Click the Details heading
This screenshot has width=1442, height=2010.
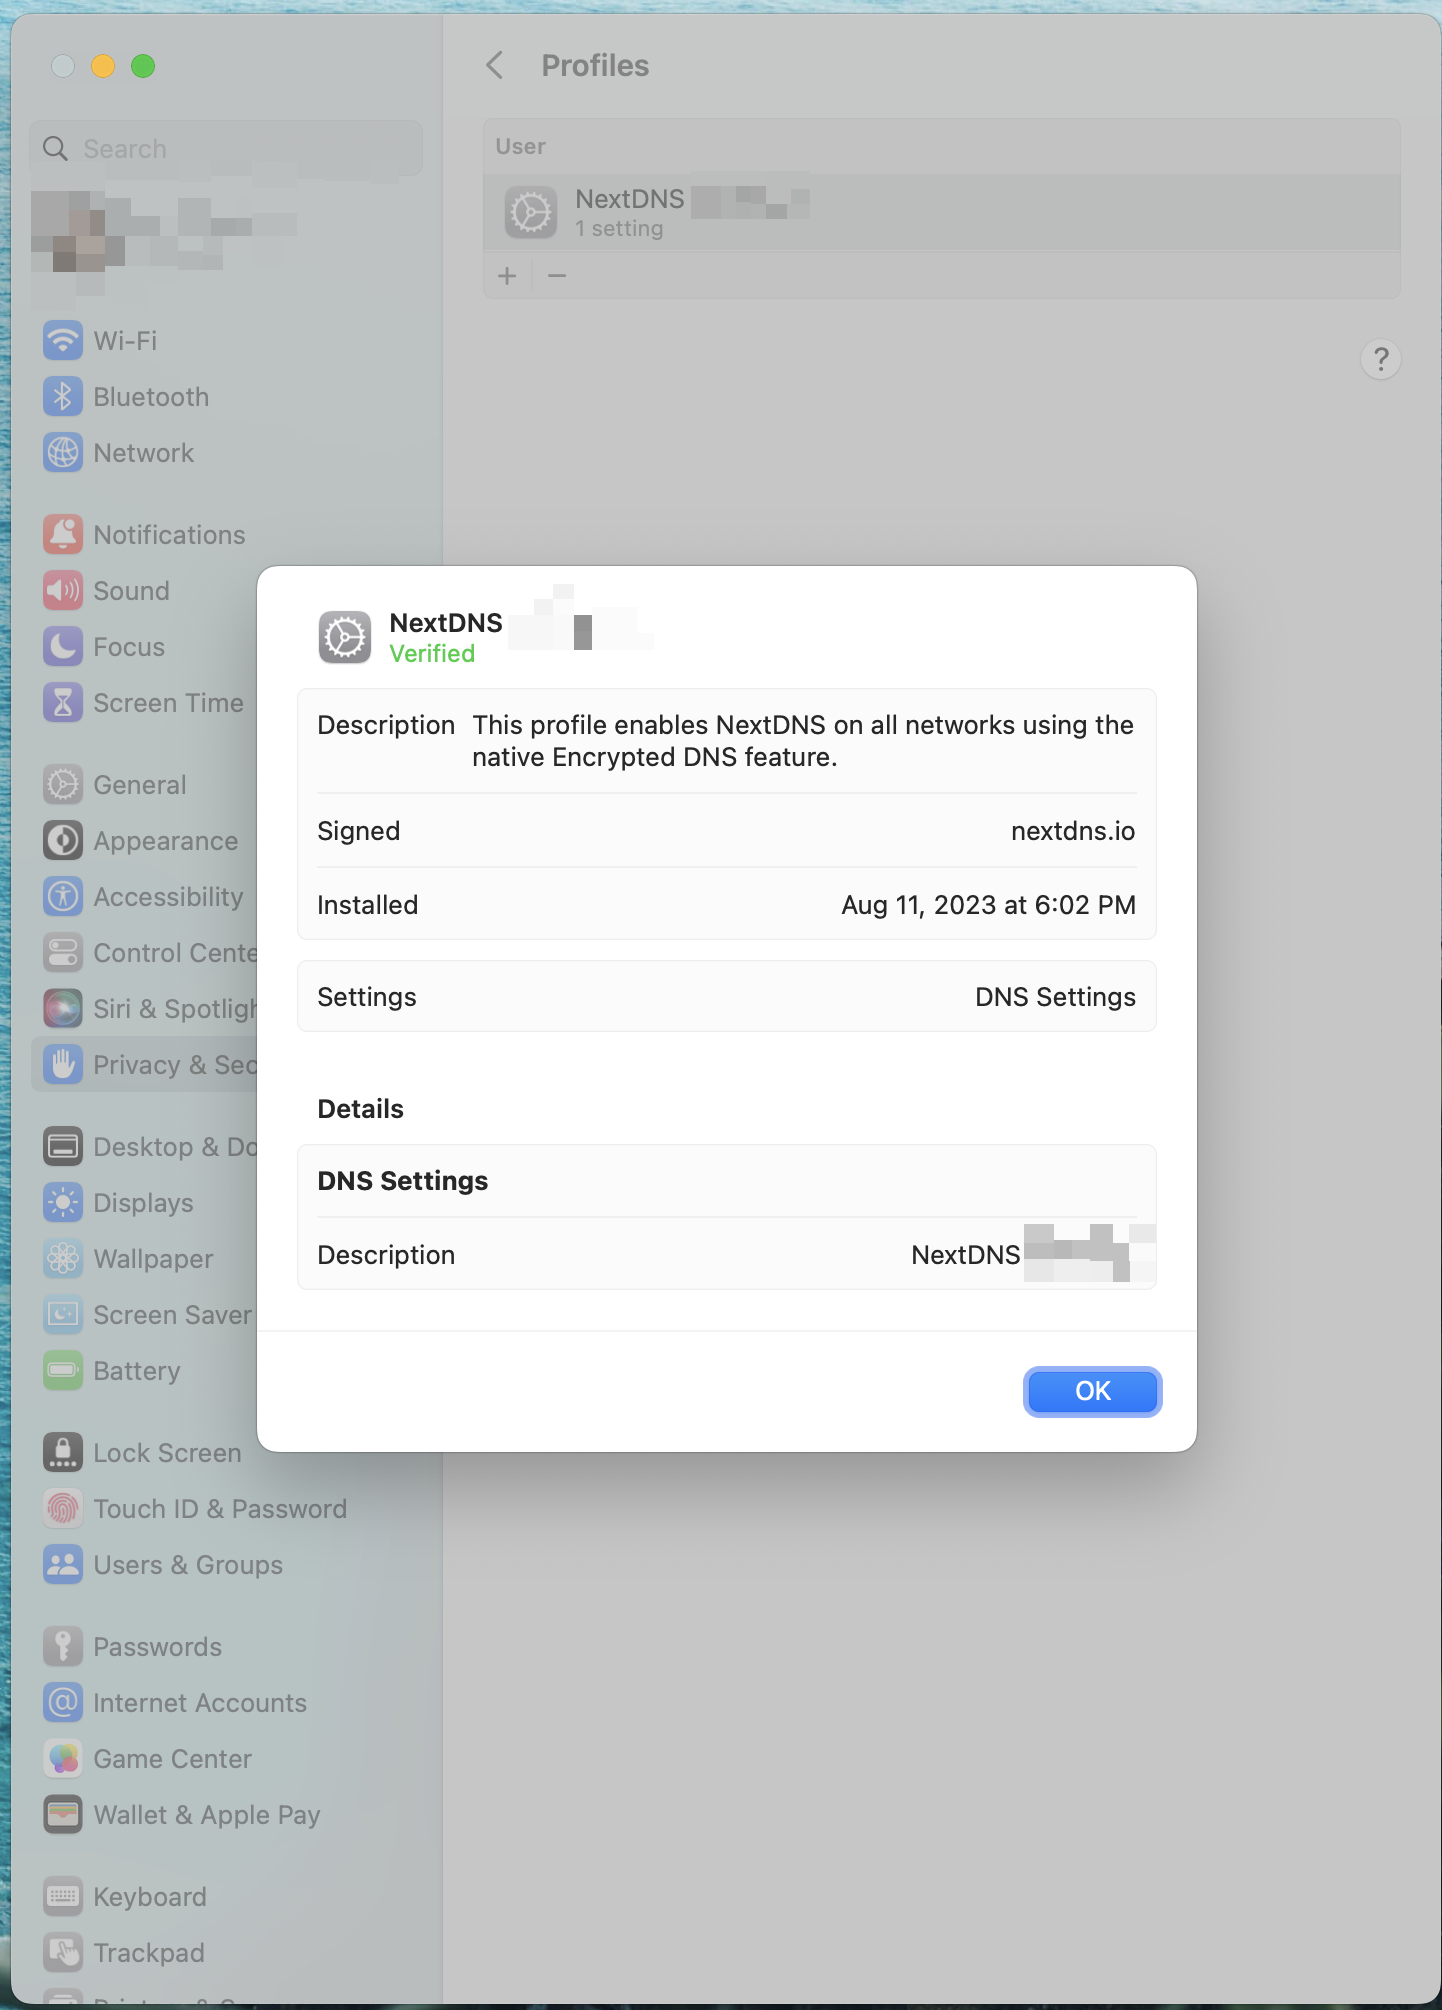point(360,1109)
